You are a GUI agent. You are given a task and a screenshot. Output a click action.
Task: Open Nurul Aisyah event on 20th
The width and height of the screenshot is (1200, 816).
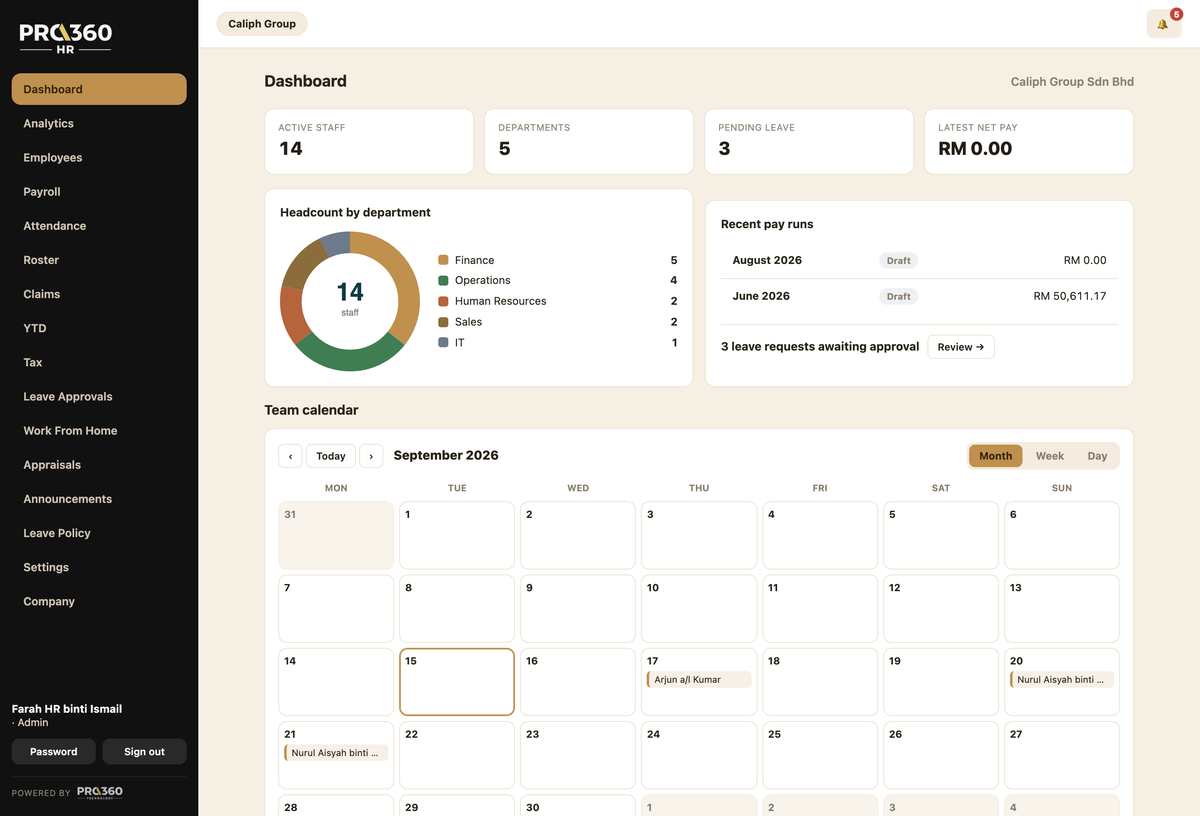1062,679
